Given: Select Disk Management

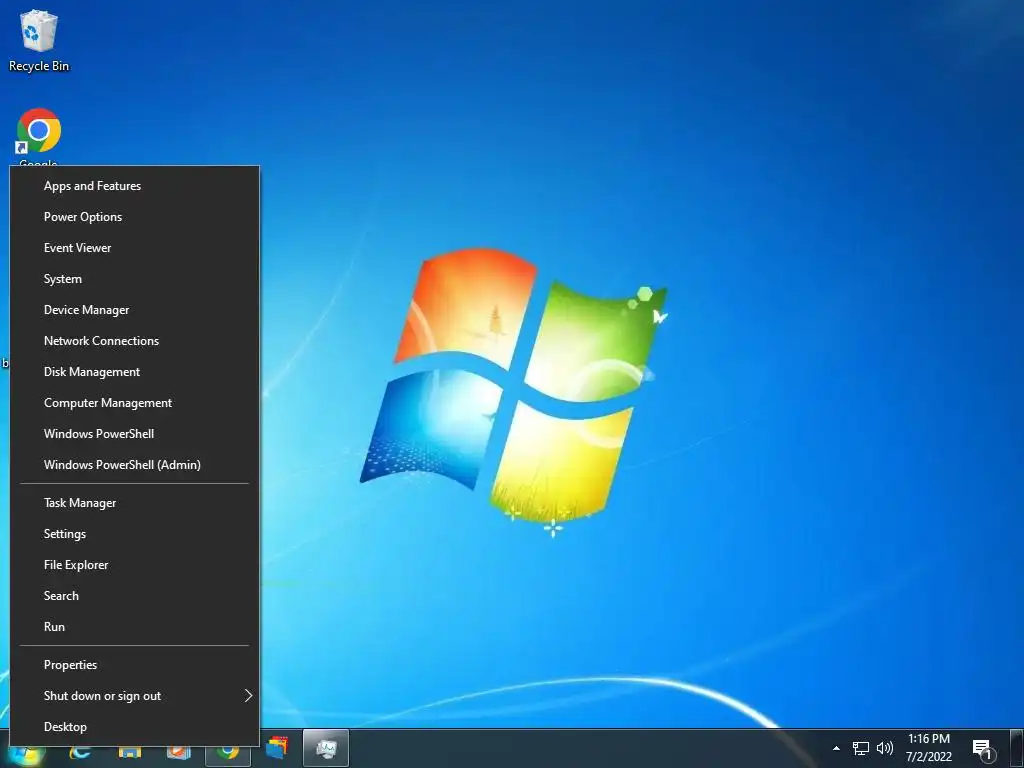Looking at the screenshot, I should 135,372.
